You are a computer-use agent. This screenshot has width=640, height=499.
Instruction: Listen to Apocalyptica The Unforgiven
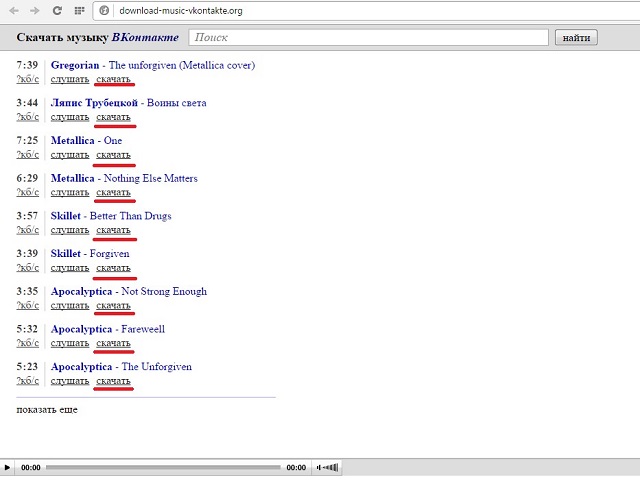coord(70,381)
